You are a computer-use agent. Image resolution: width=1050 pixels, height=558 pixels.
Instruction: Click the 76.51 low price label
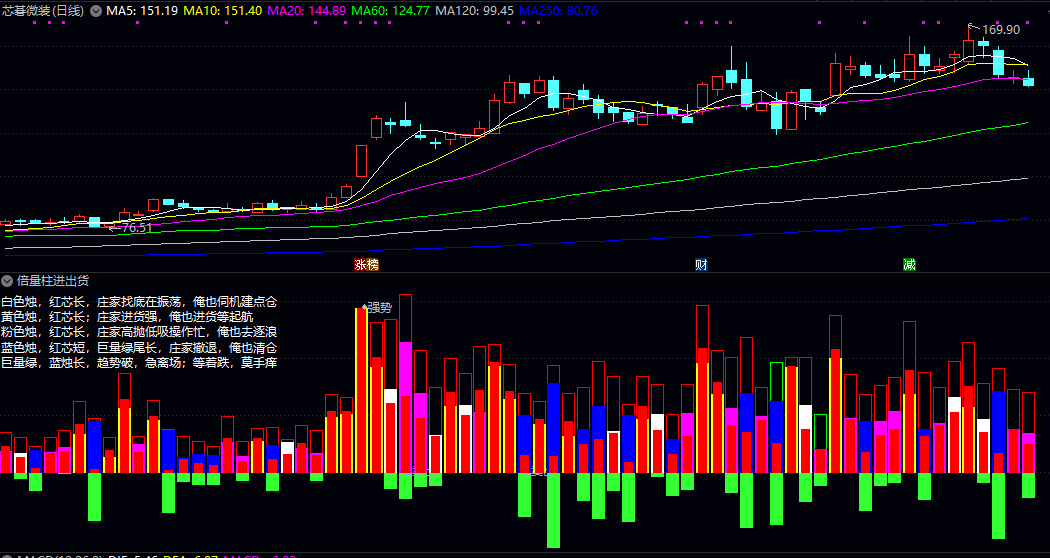click(136, 228)
